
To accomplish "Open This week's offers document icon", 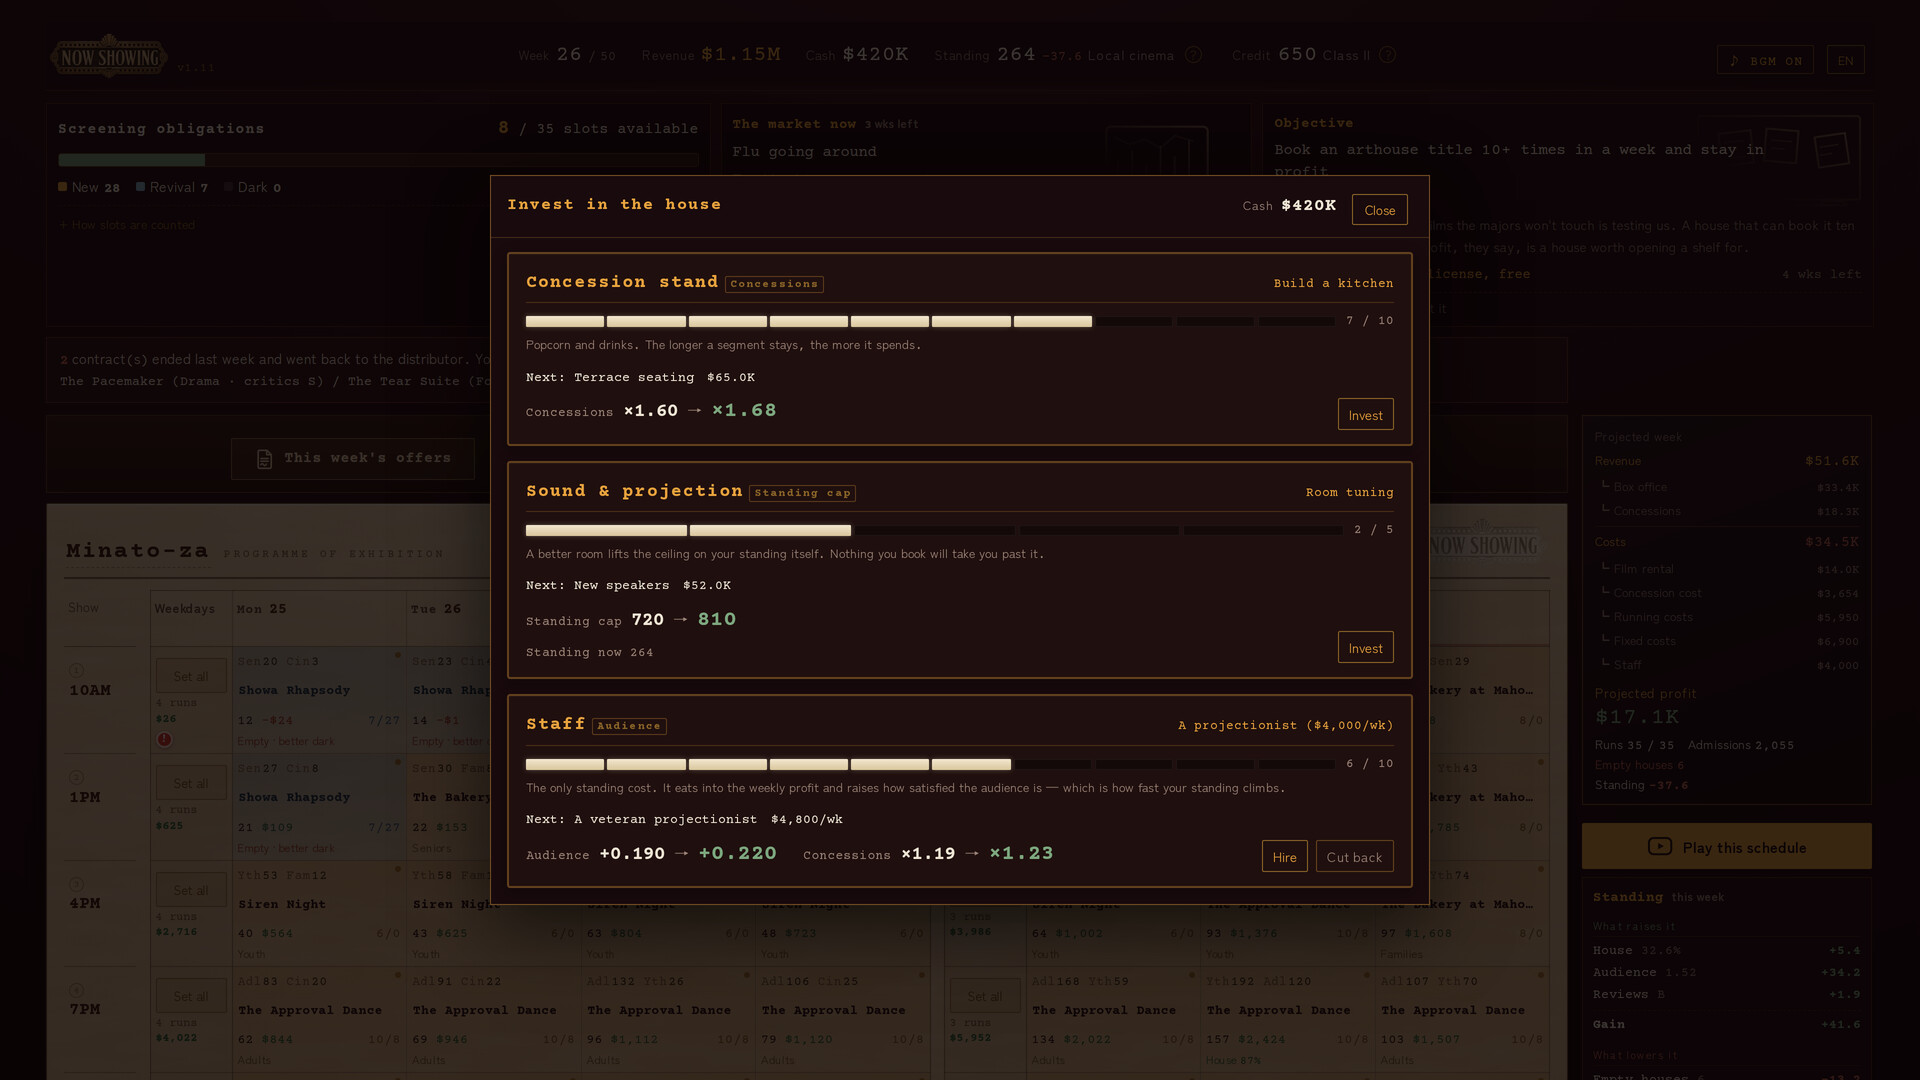I will click(x=264, y=459).
